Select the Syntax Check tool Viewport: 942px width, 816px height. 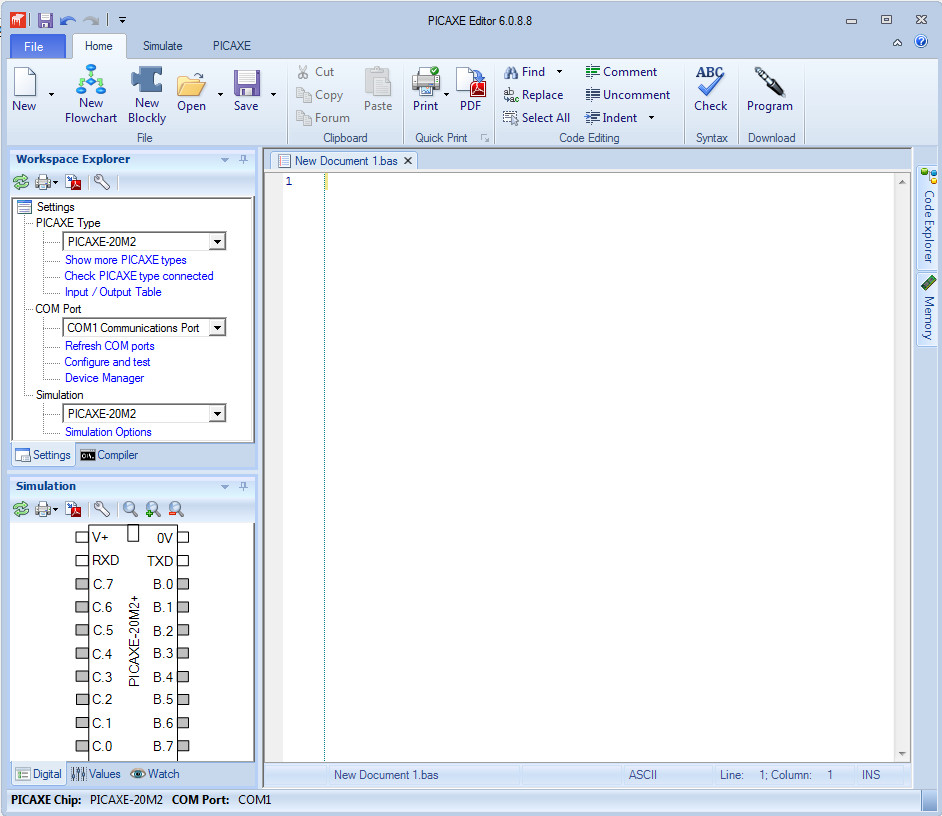point(710,90)
